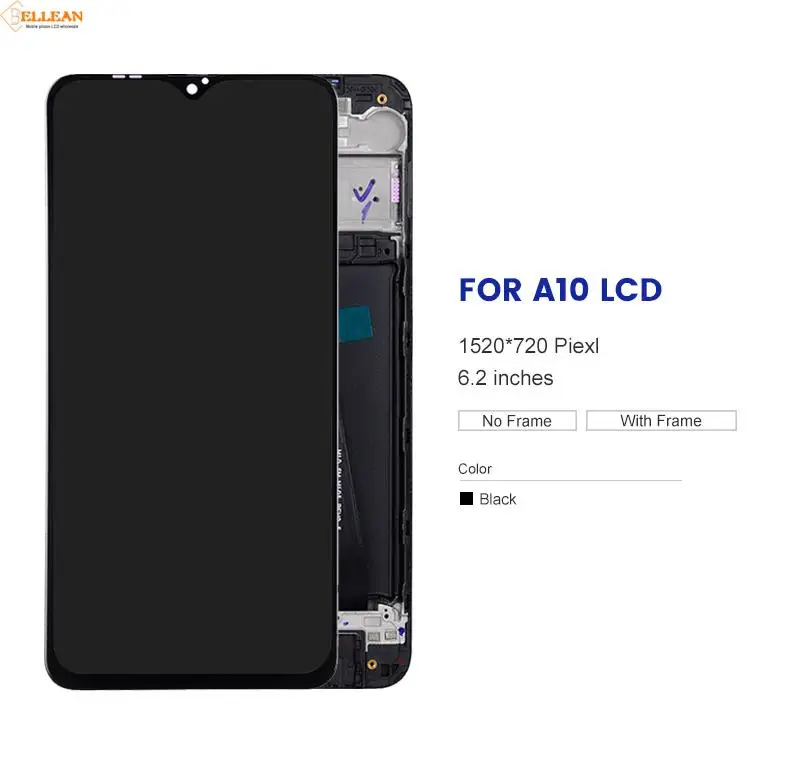Viewport: 800px width, 772px height.
Task: Click the gold screw at the frame bottom
Action: pyautogui.click(x=372, y=664)
